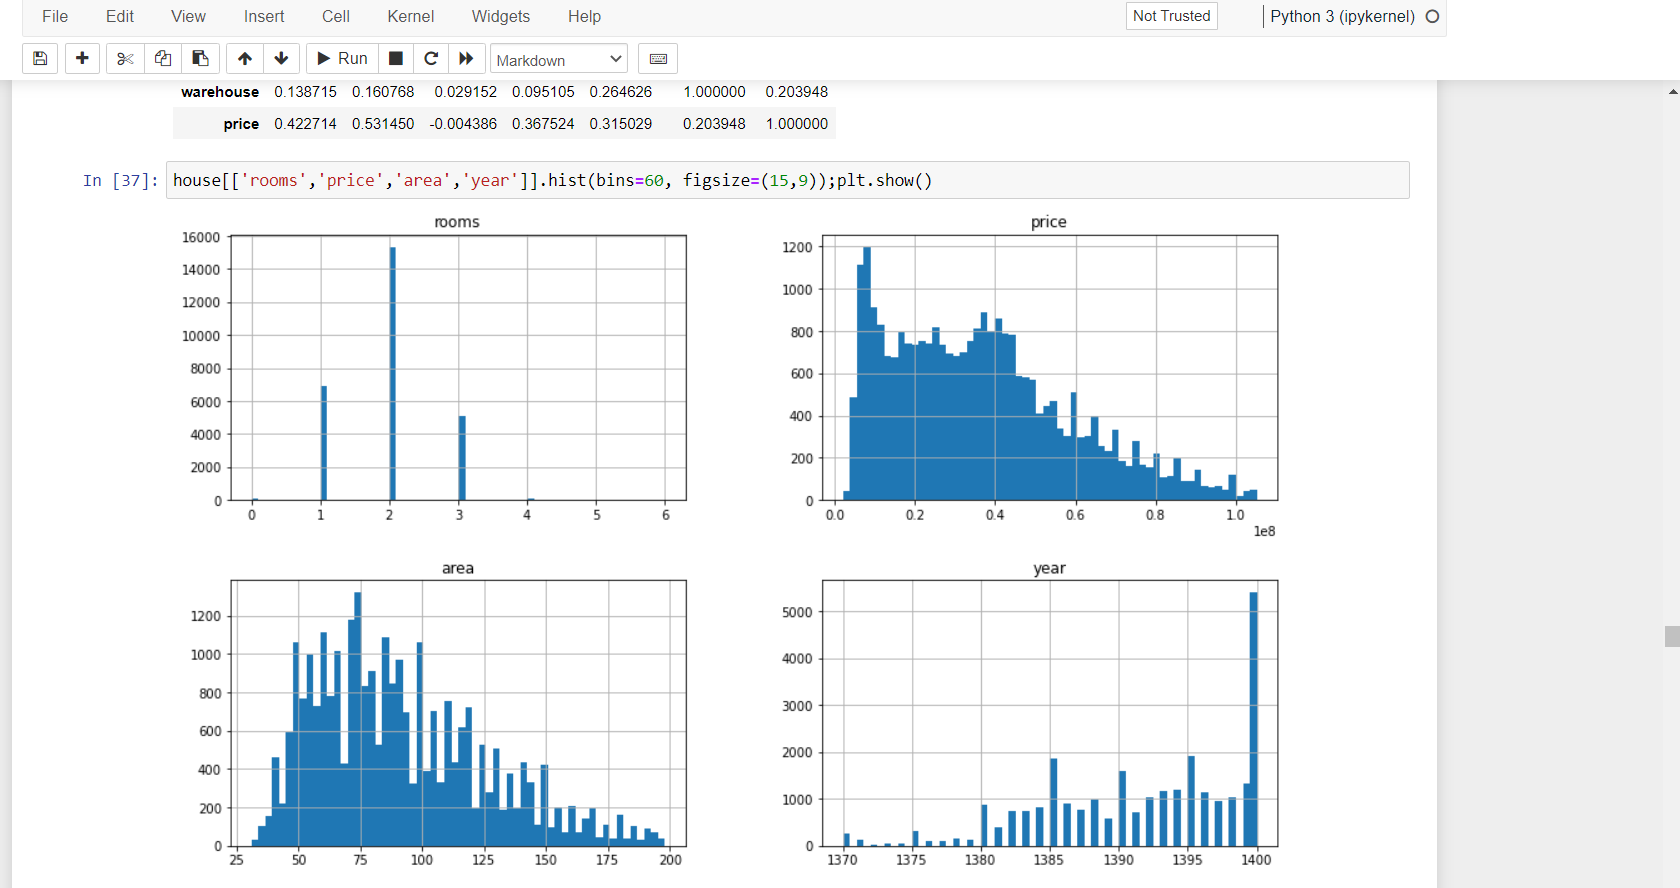Open the cell type Markdown dropdown
This screenshot has height=888, width=1680.
coord(559,60)
